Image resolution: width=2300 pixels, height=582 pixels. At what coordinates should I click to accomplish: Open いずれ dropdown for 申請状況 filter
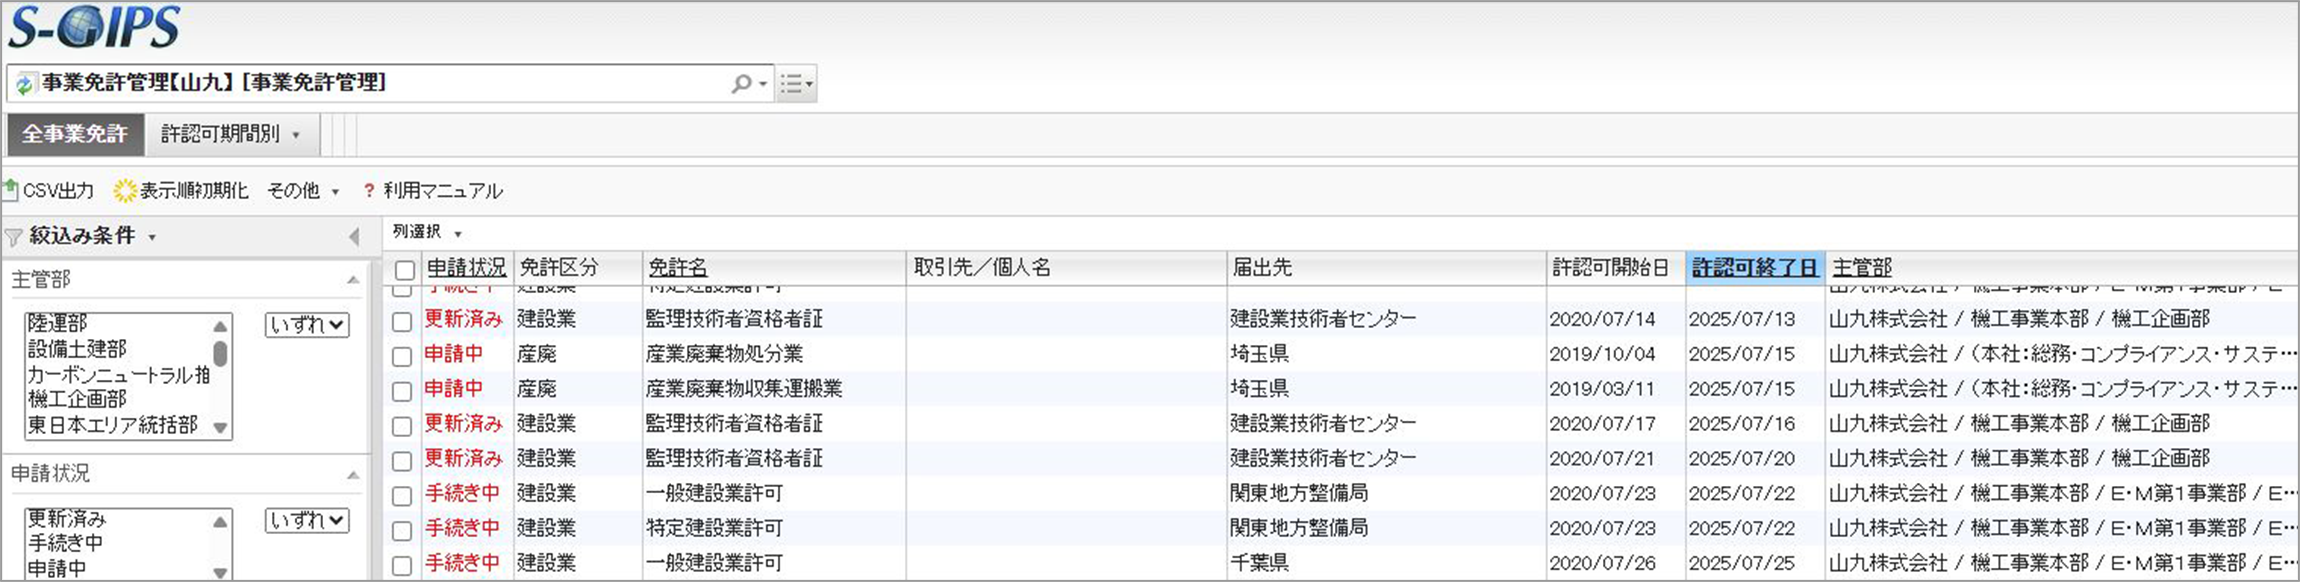[307, 520]
